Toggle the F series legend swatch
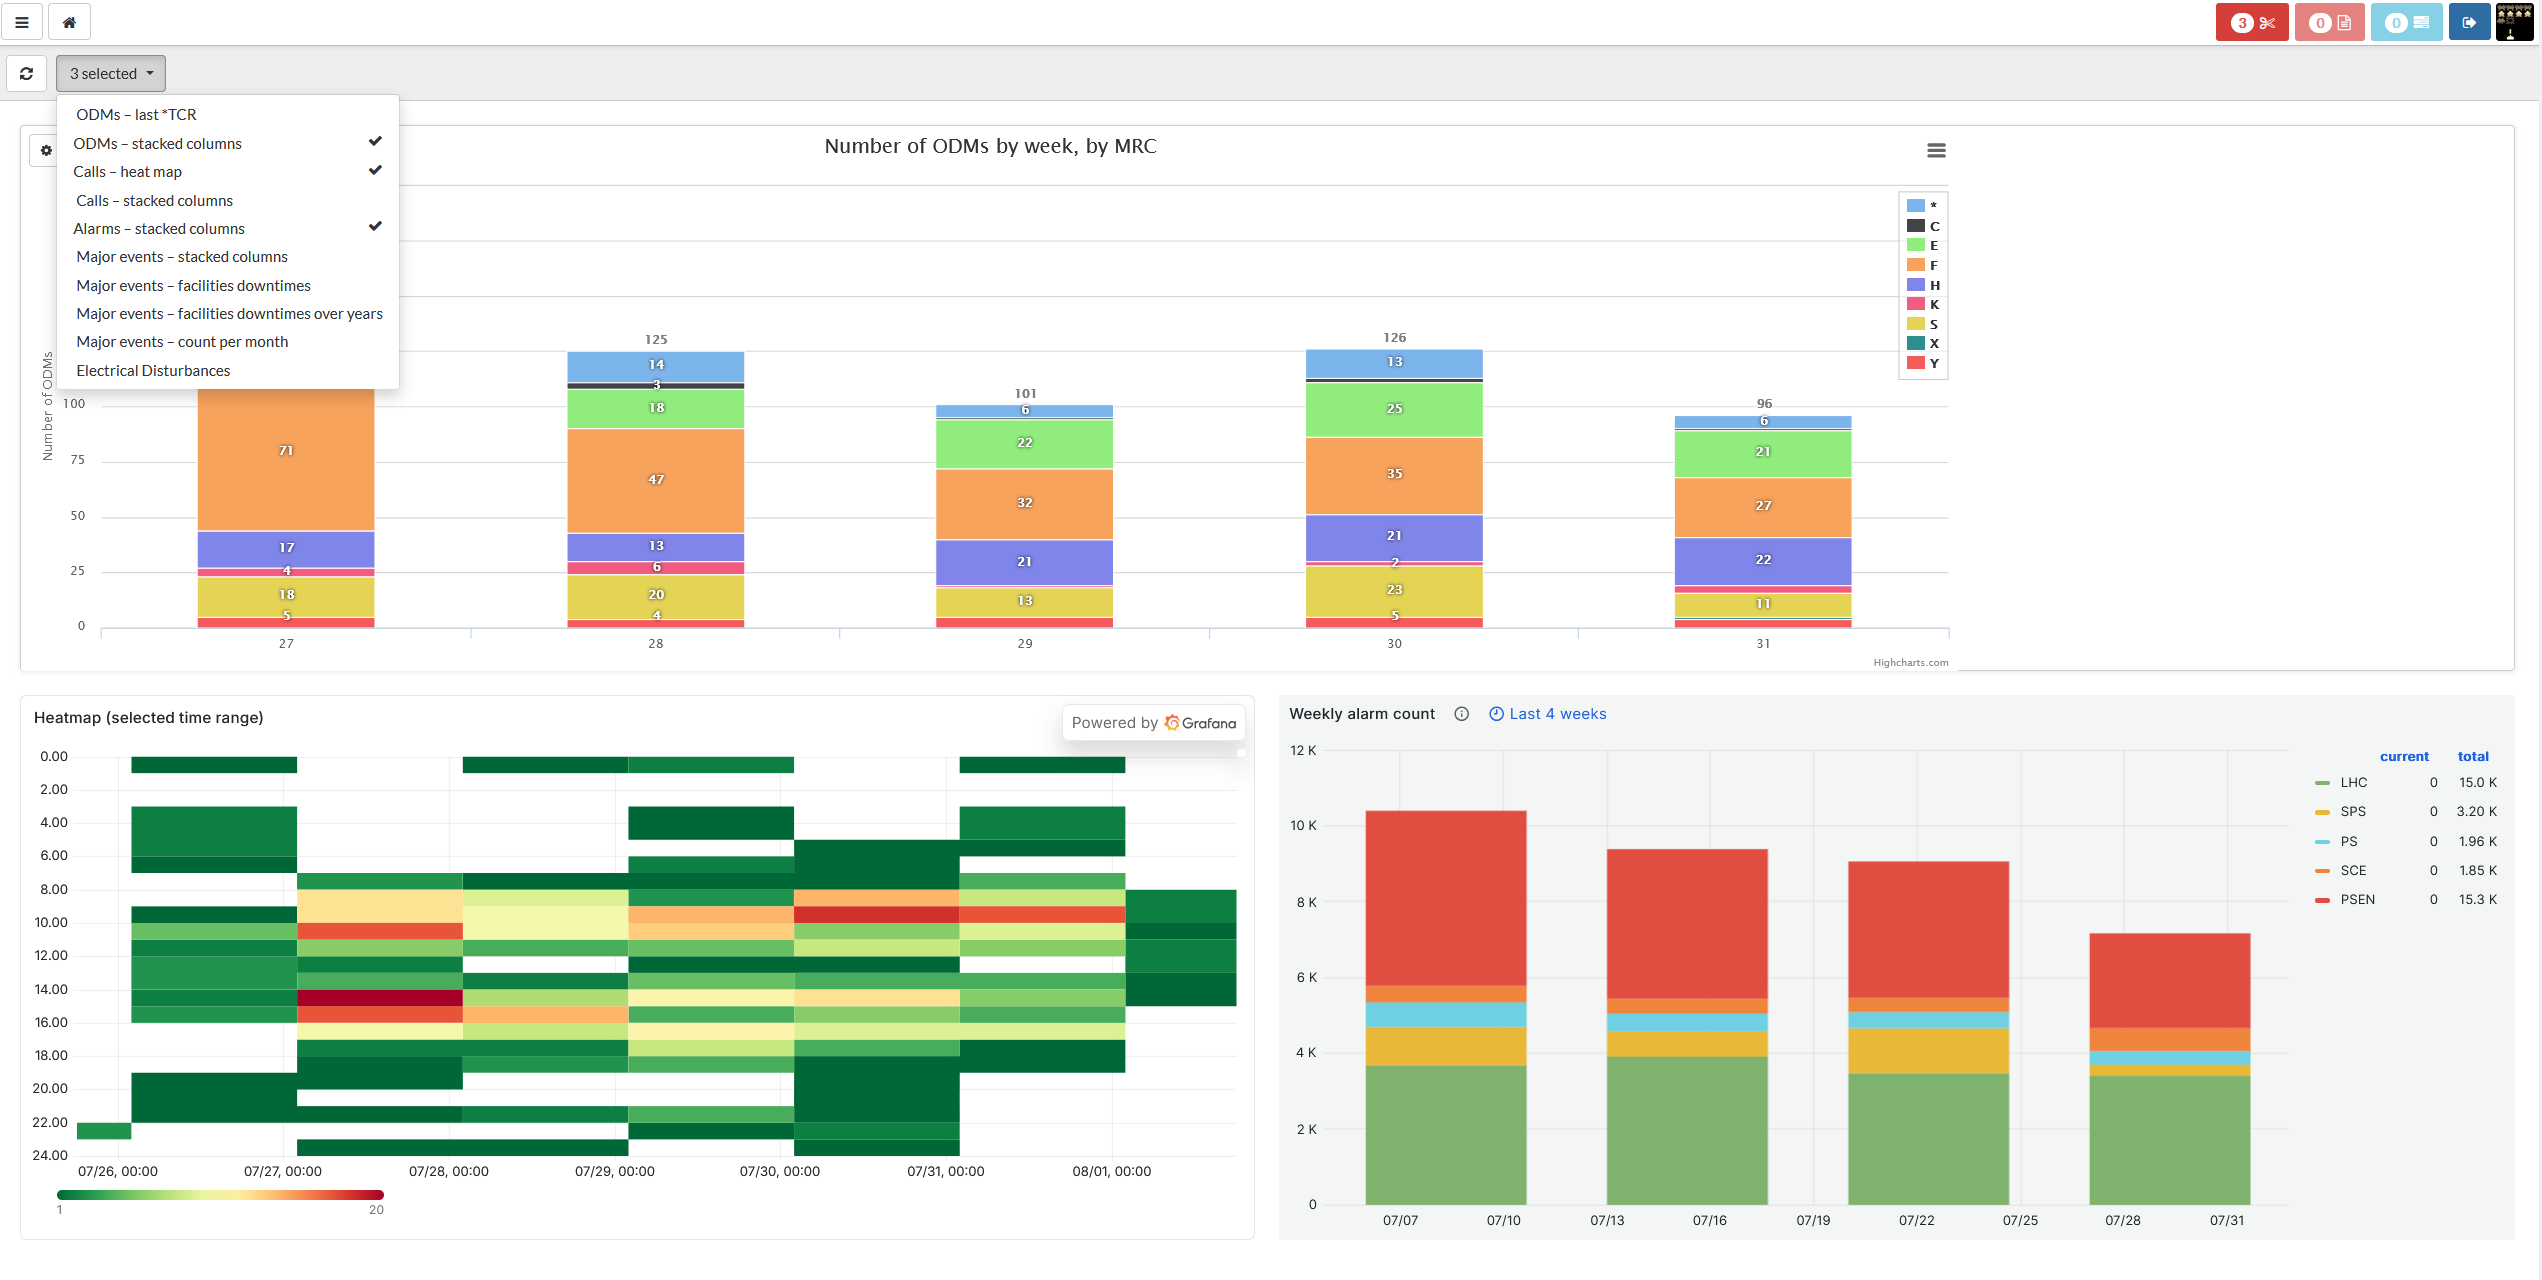This screenshot has width=2542, height=1280. click(x=1916, y=265)
